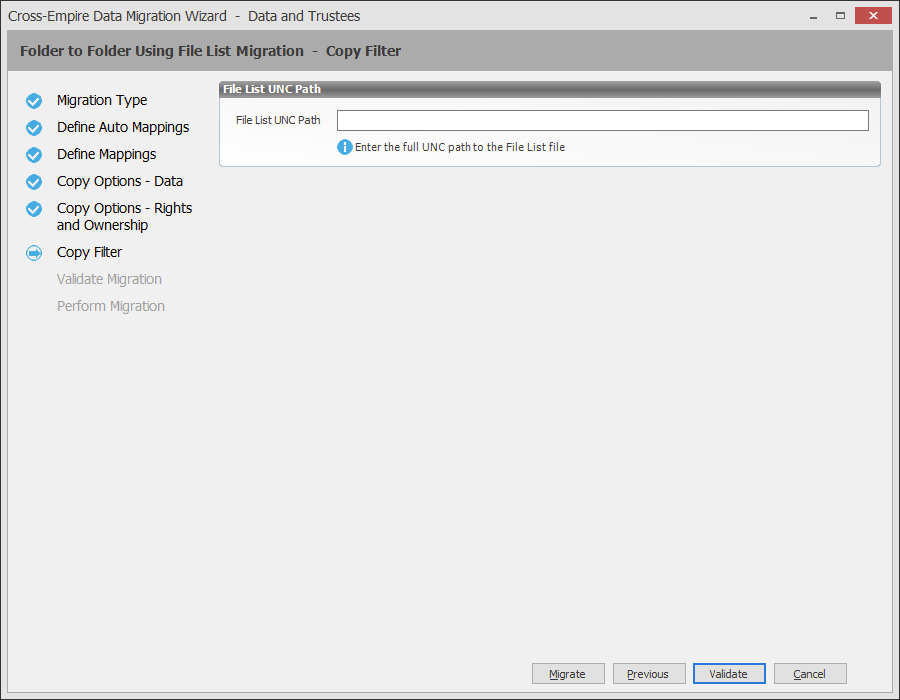Screen dimensions: 900x700
Task: Go back with the Previous button
Action: (x=649, y=674)
